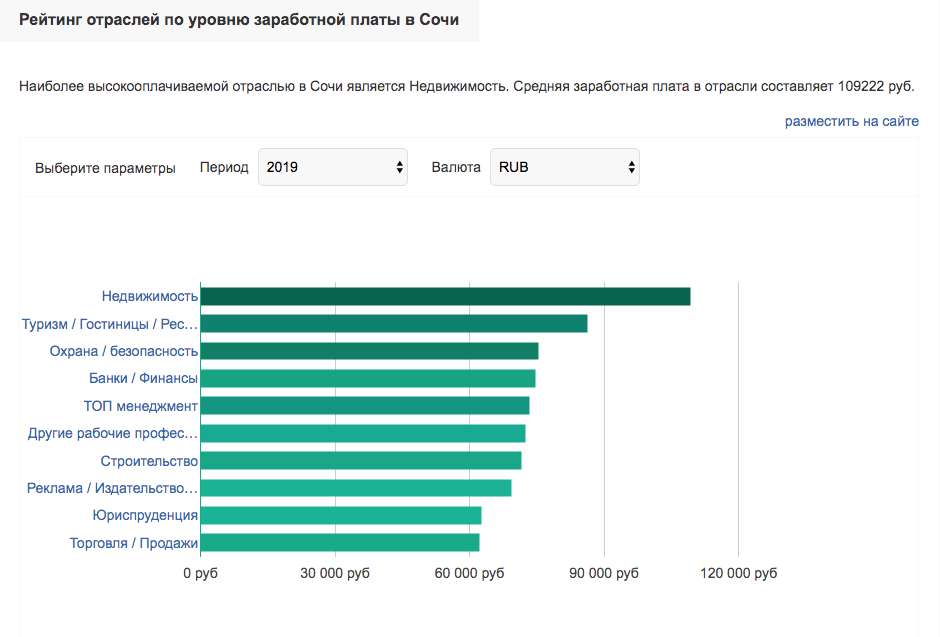940x637 pixels.
Task: Click the 'Период' label
Action: tap(224, 167)
